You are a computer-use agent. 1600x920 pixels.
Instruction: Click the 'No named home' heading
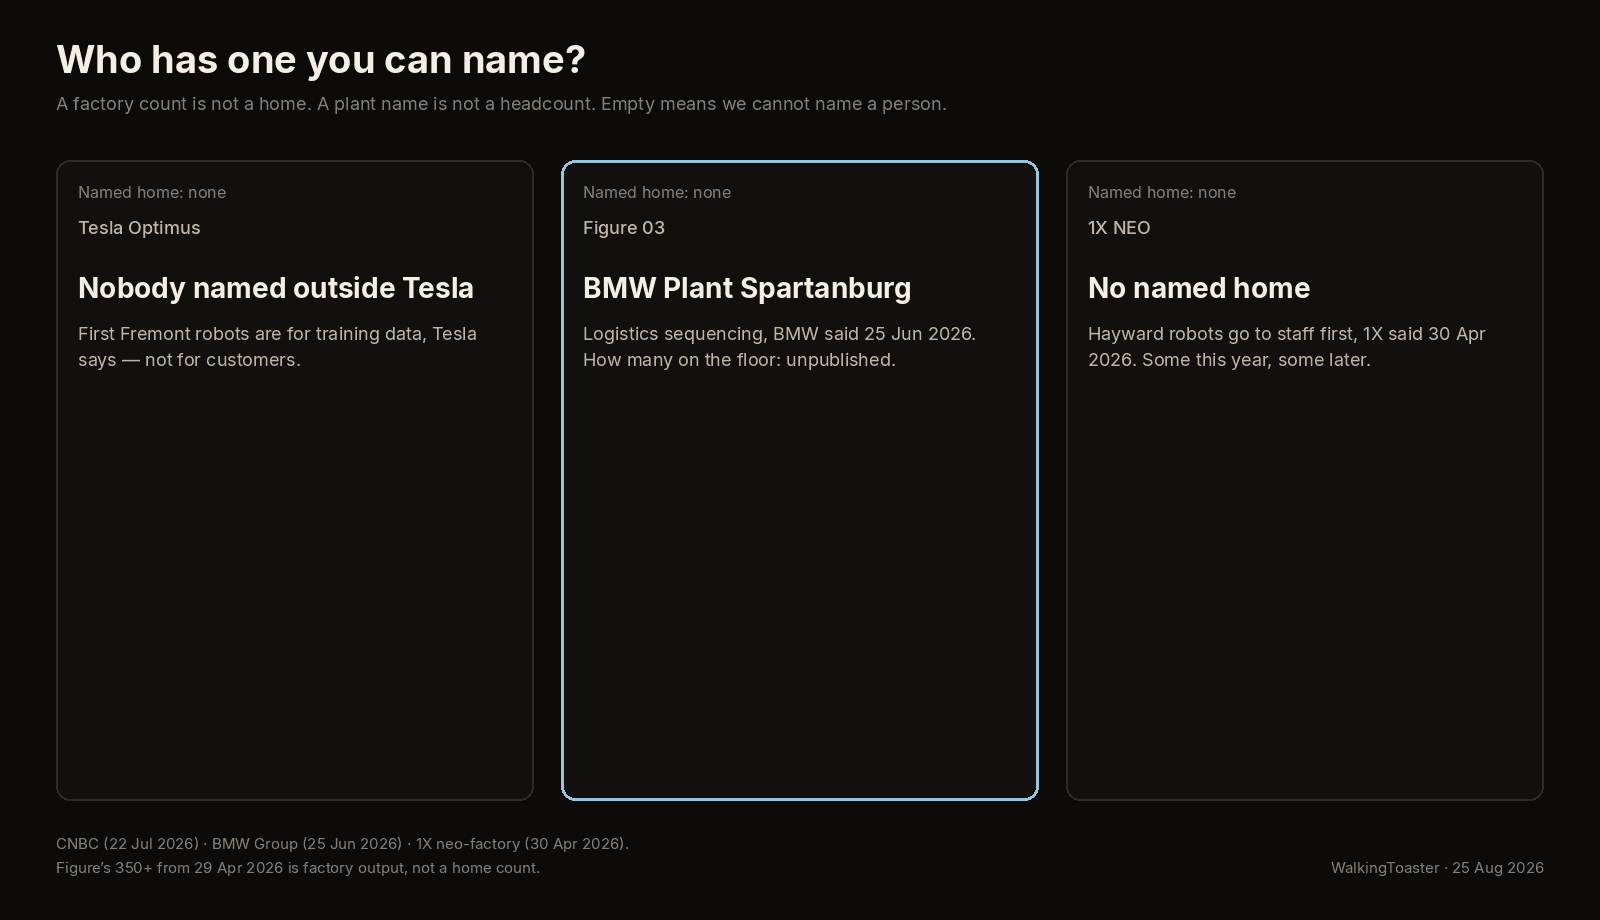tap(1199, 288)
